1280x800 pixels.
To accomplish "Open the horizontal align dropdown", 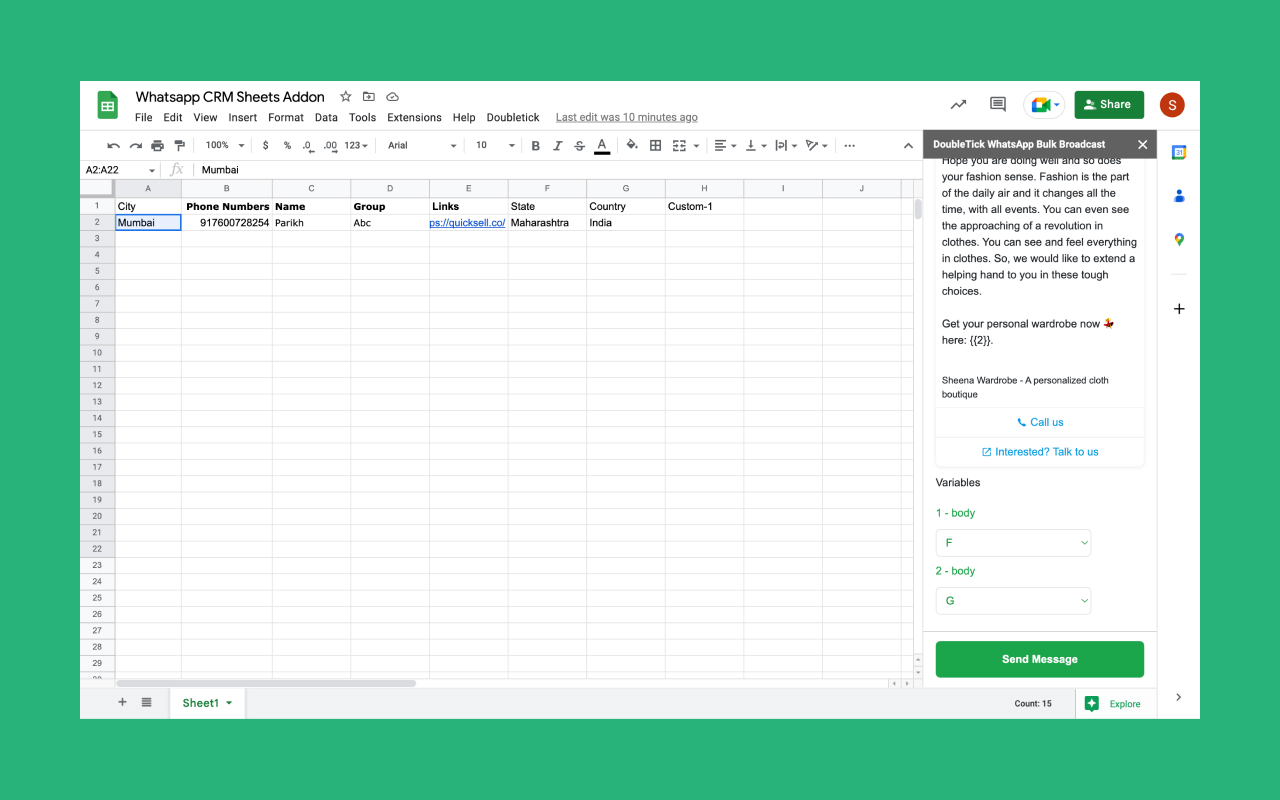I will click(x=724, y=146).
